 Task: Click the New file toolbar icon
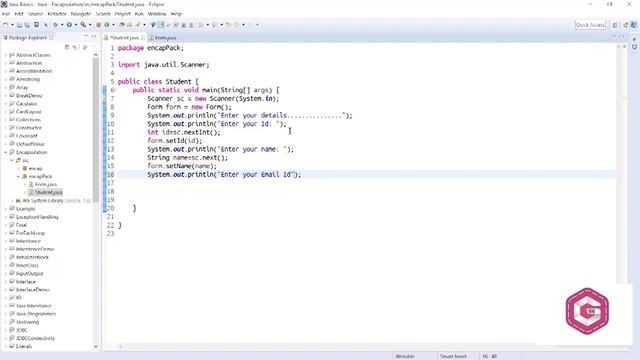pyautogui.click(x=6, y=25)
